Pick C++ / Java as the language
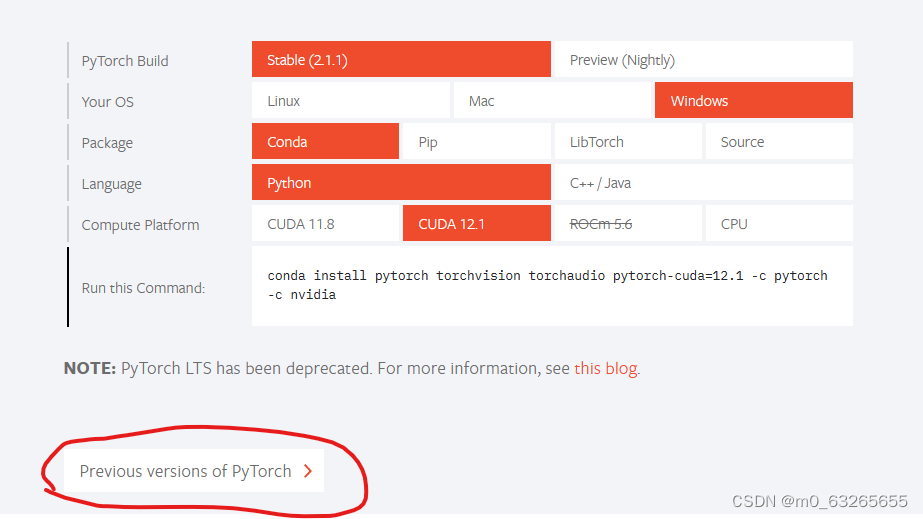Screen dimensions: 923x519 703,182
